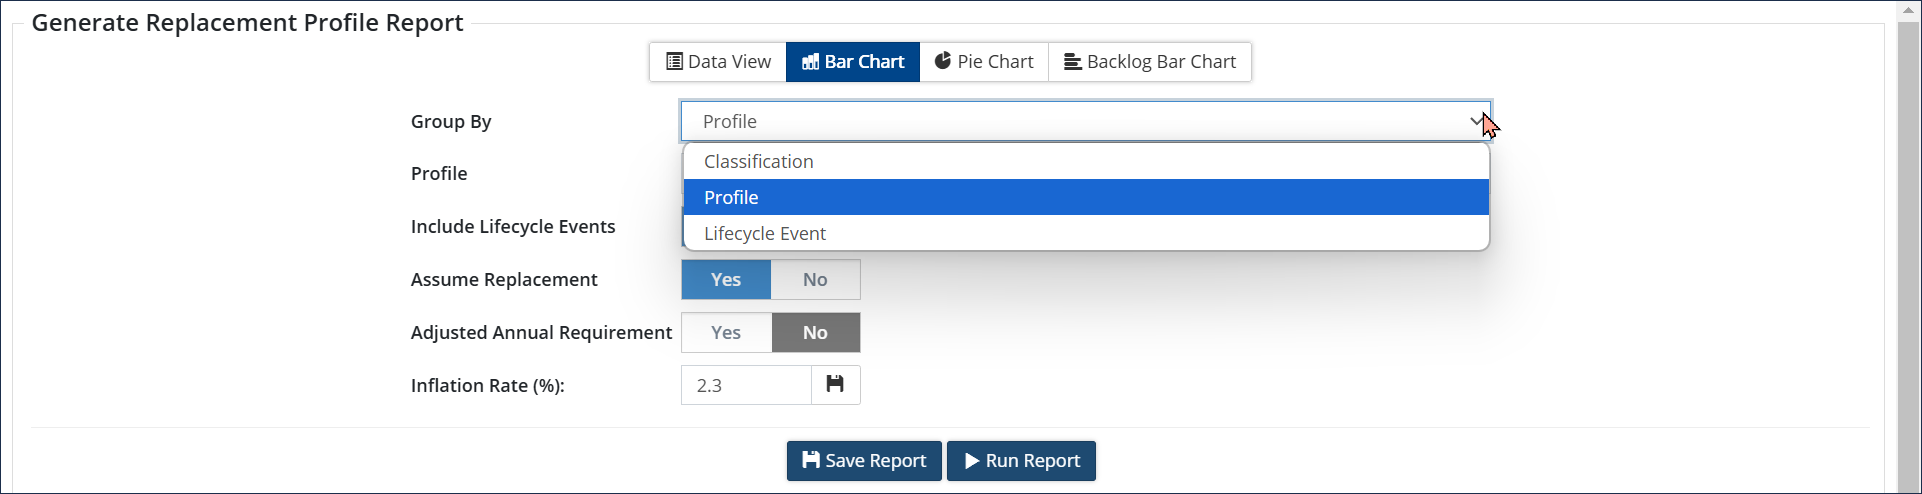1922x494 pixels.
Task: Click the Bar Chart icon
Action: (811, 62)
